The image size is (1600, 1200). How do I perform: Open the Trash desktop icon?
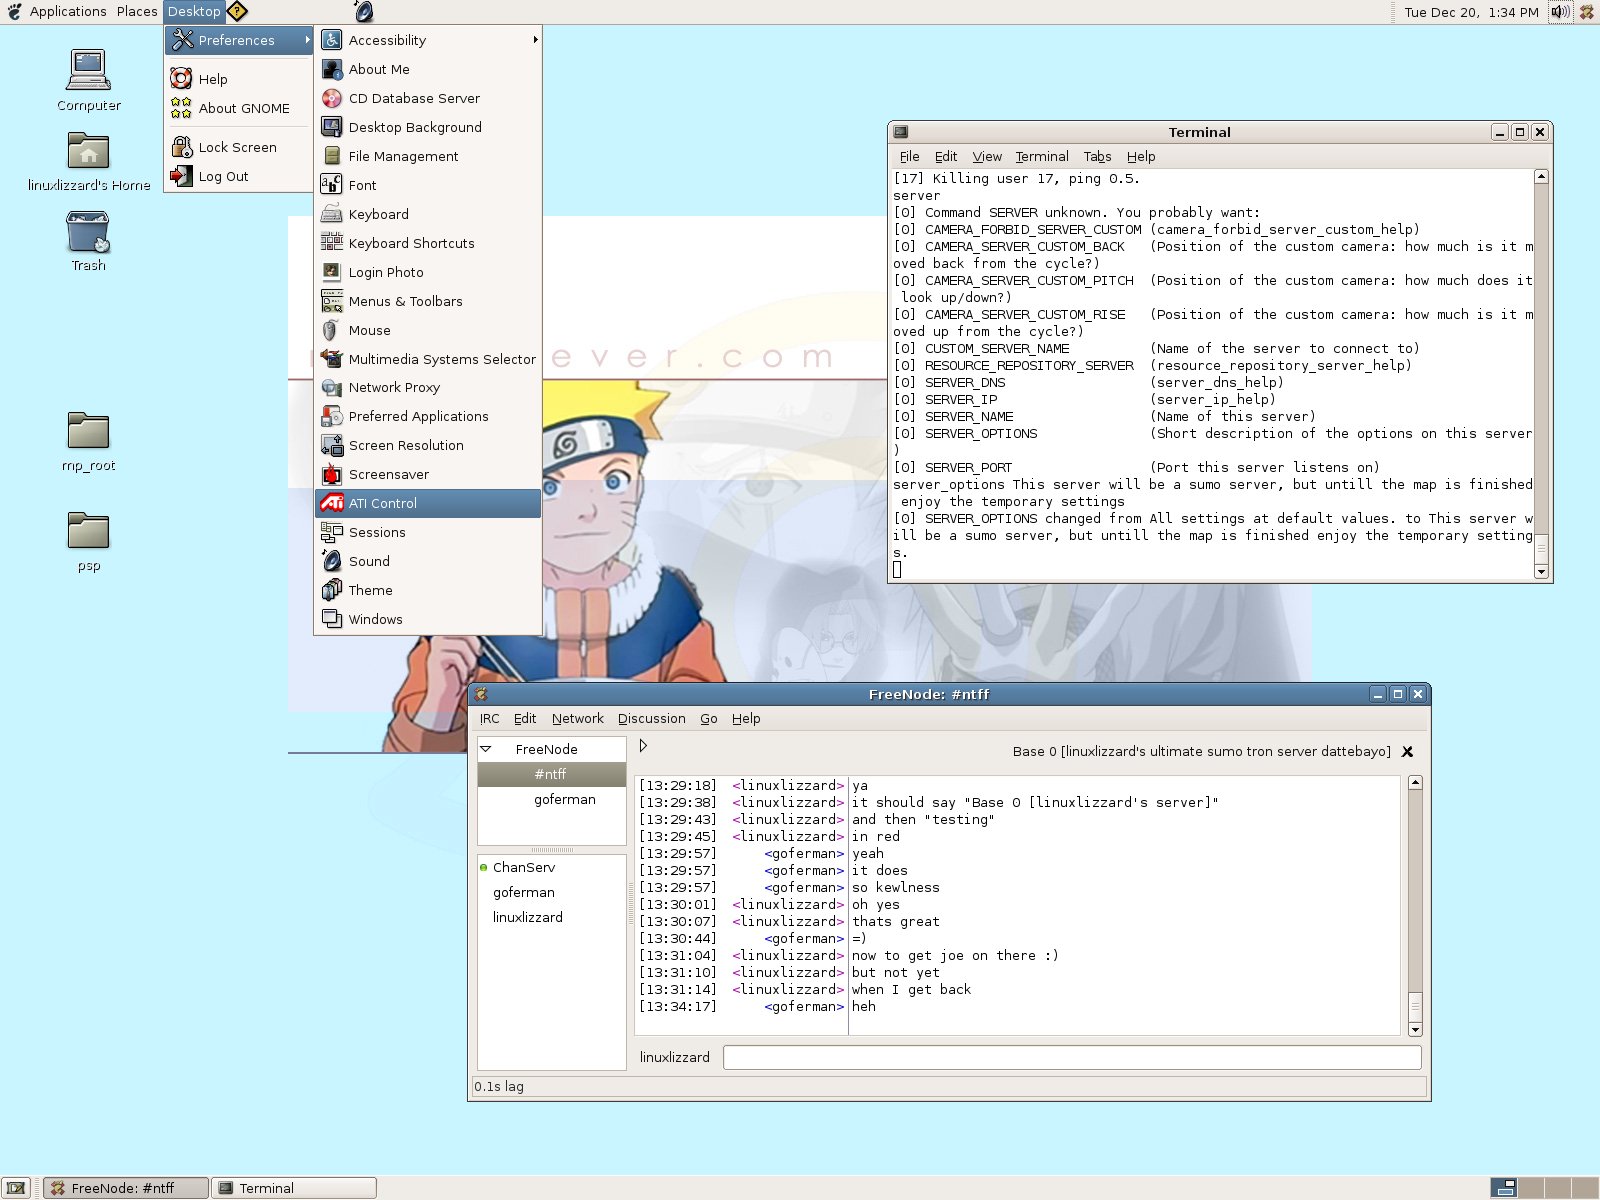coord(88,234)
